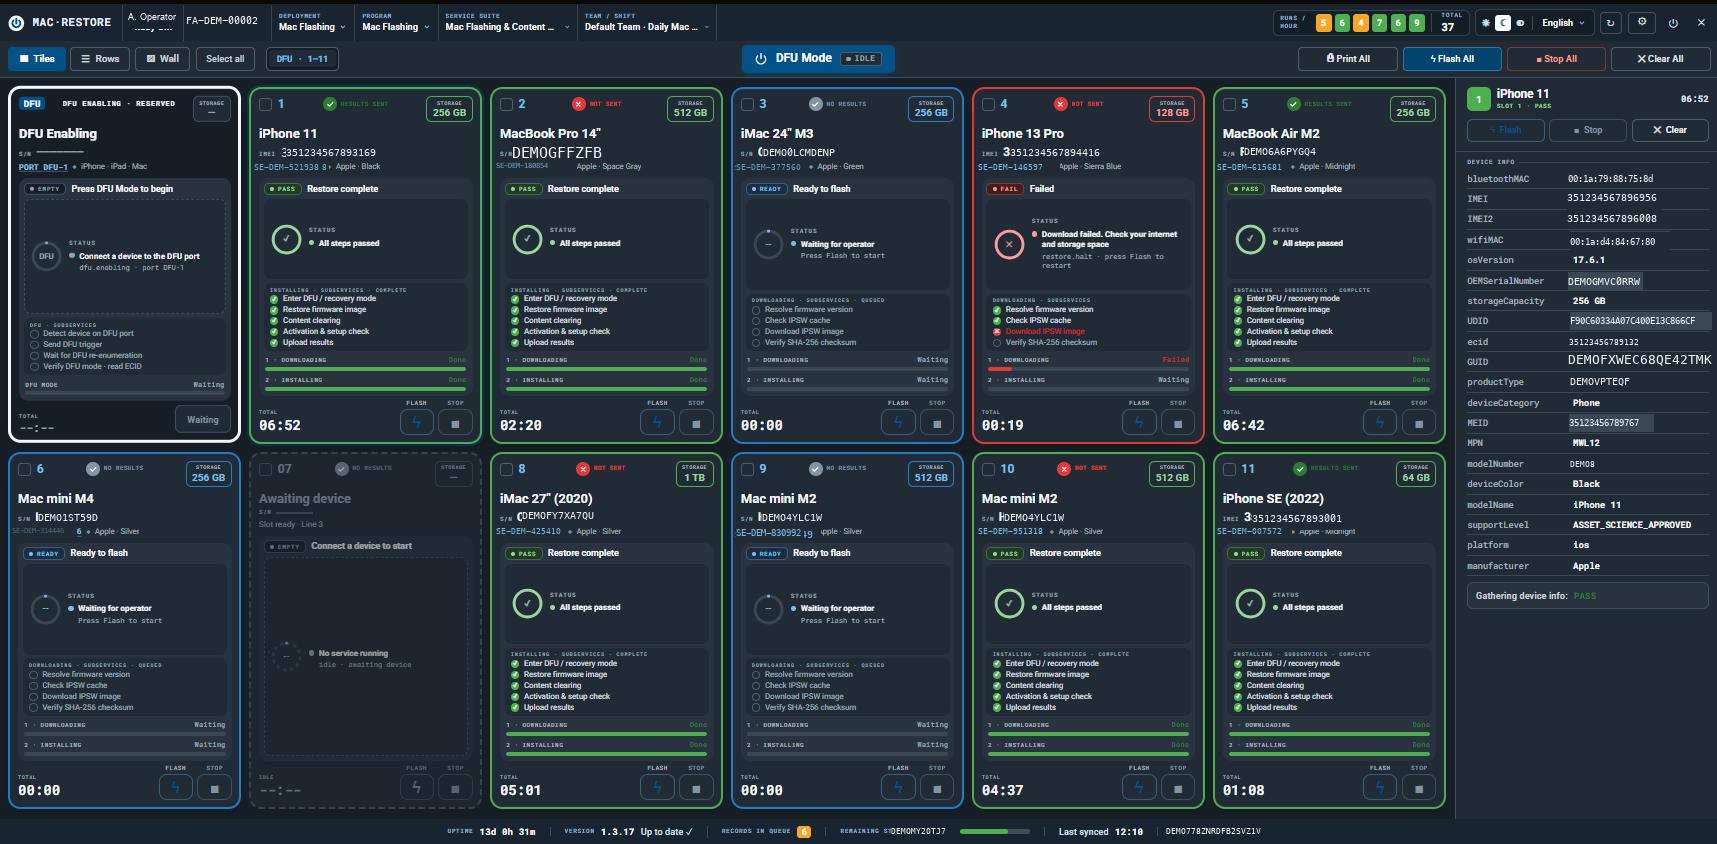Flash the Mac mini M2 in slot 9
1717x844 pixels.
(x=898, y=788)
